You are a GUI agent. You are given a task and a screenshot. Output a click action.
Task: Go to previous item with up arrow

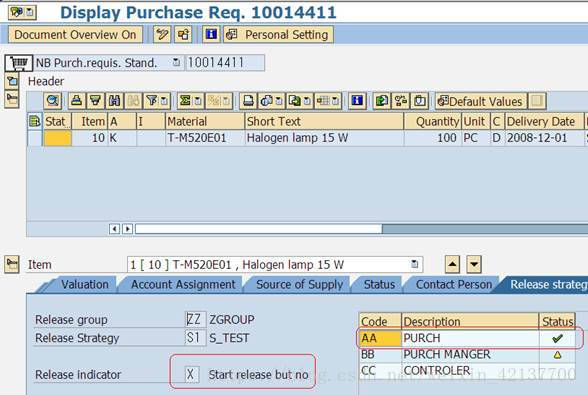(452, 264)
